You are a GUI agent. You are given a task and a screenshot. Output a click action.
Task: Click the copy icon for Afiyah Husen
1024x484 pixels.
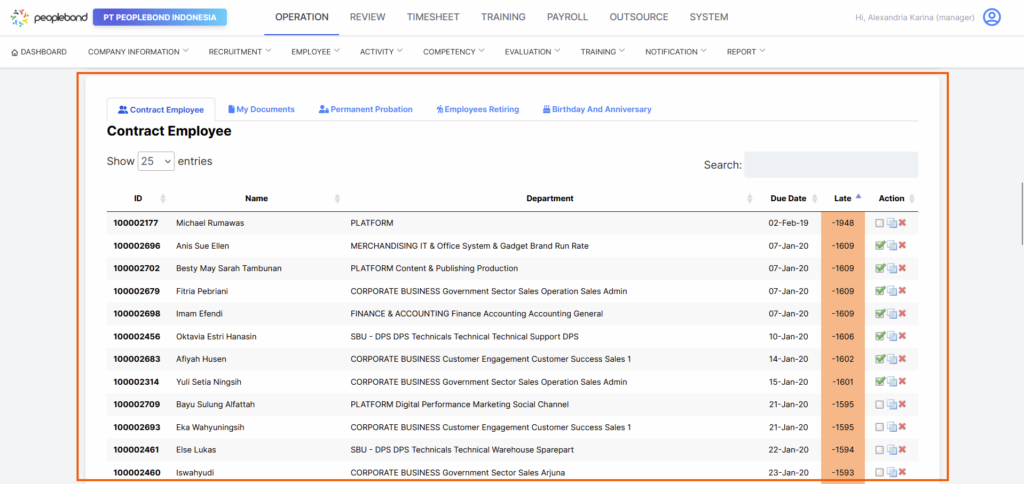click(891, 359)
